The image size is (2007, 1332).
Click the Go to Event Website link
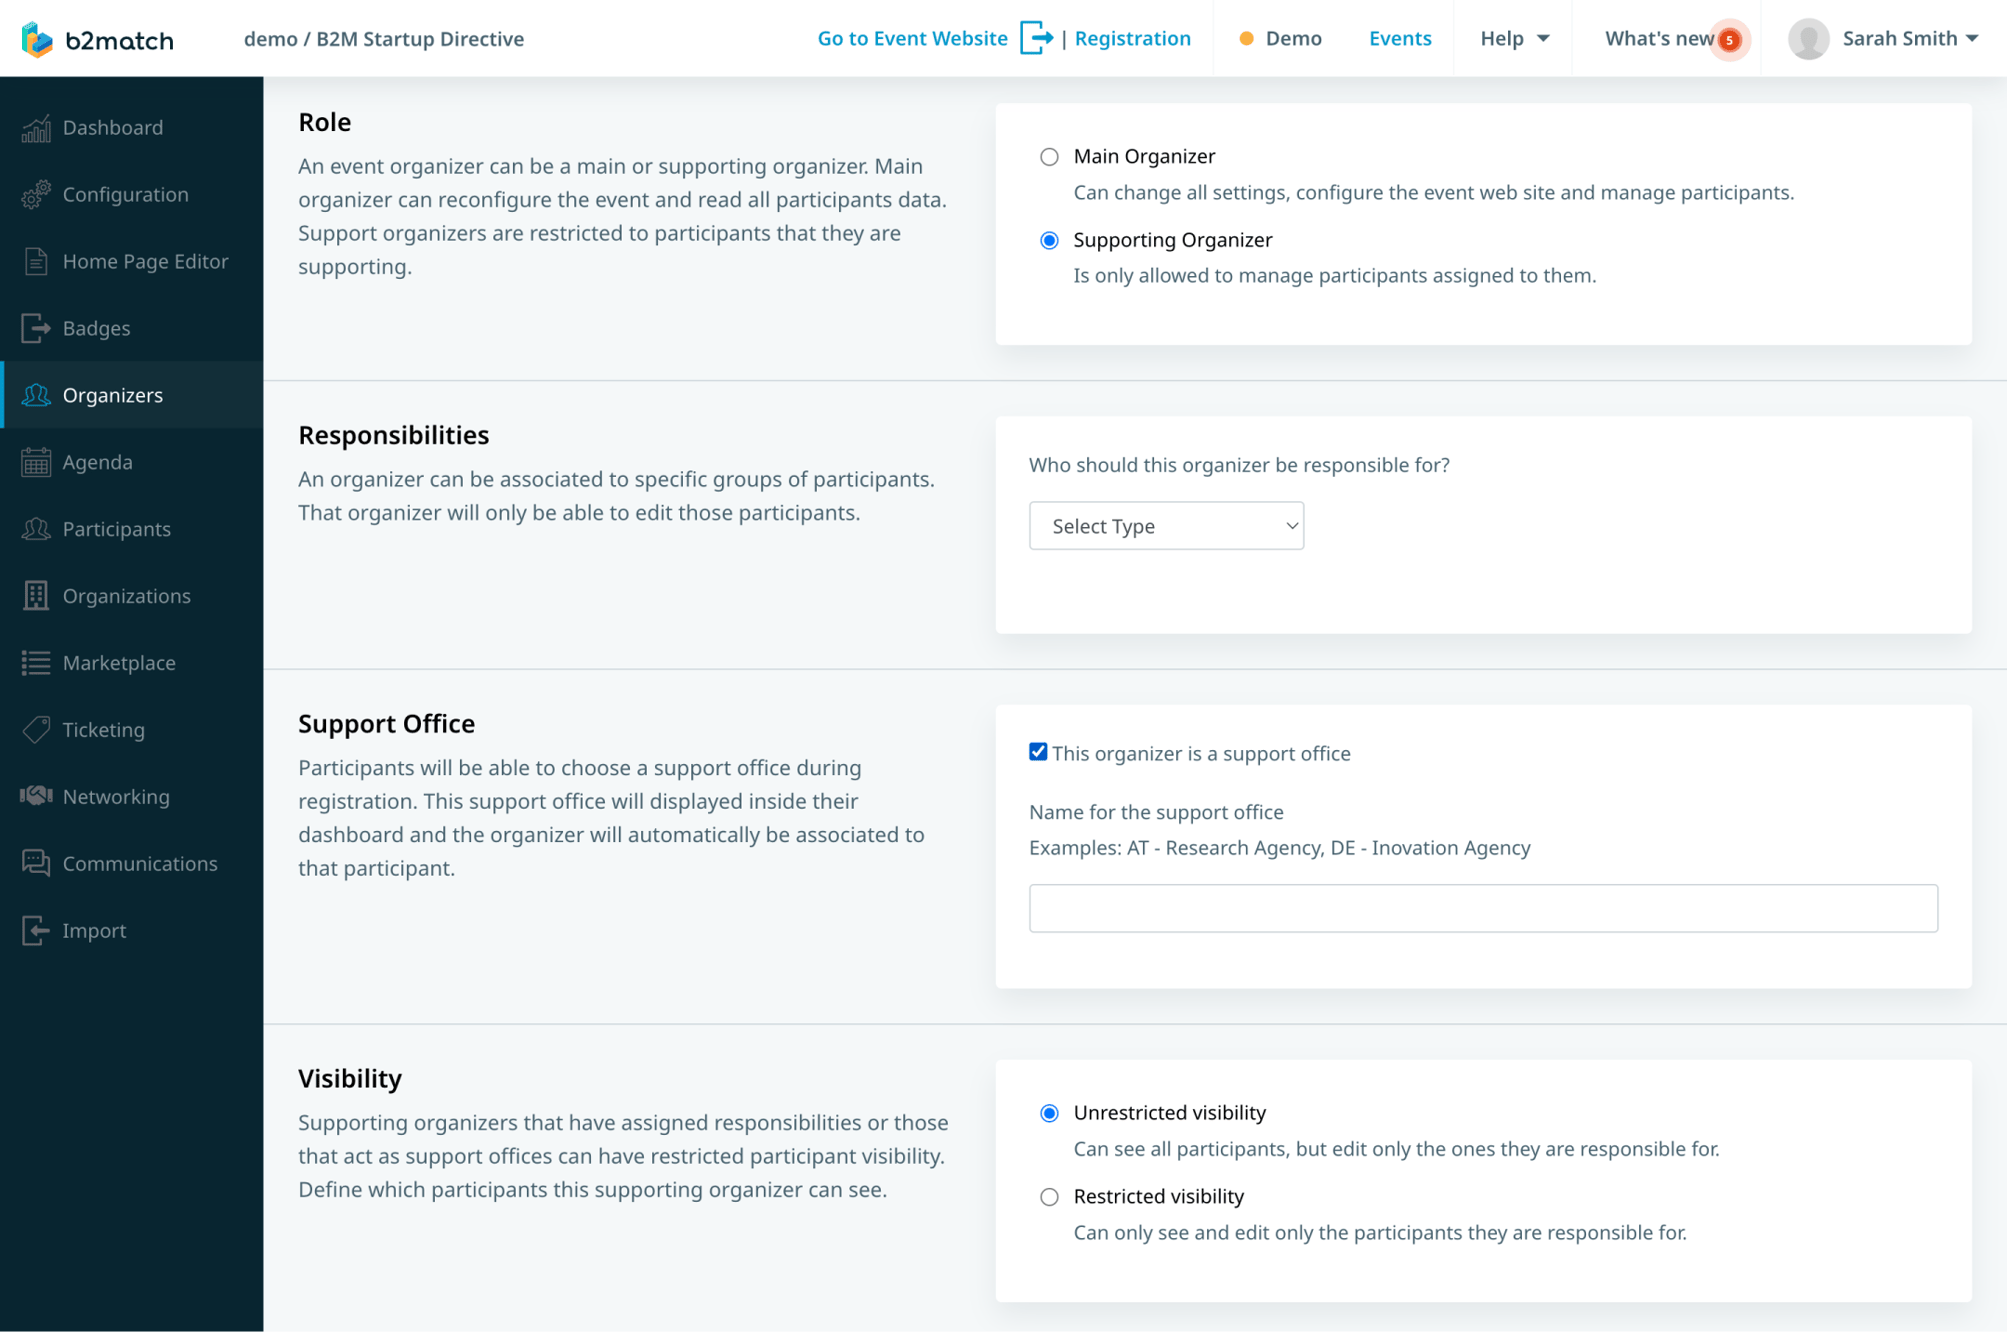912,38
